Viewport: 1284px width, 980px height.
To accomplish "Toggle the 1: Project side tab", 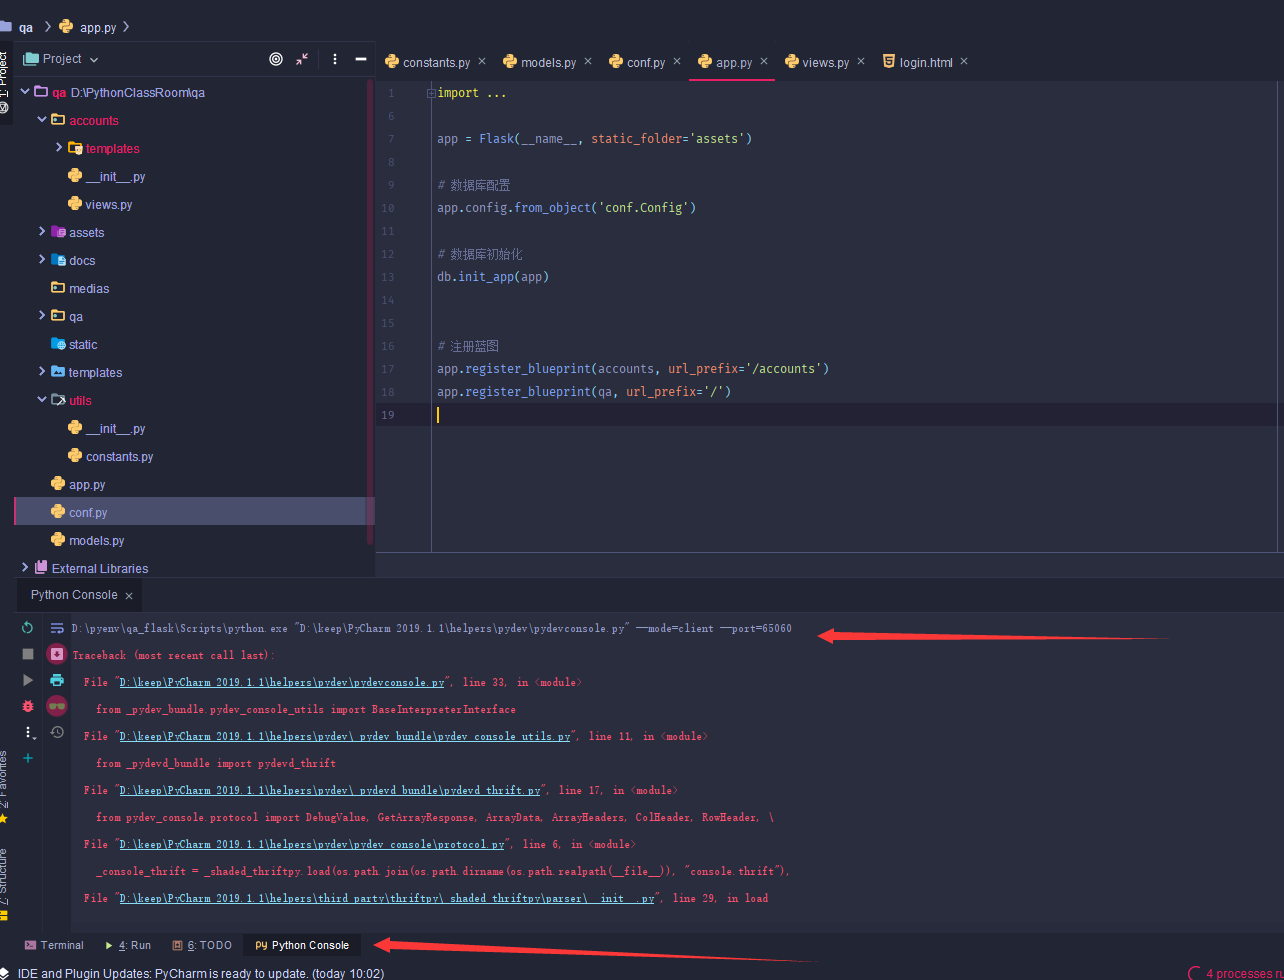I will pyautogui.click(x=5, y=80).
